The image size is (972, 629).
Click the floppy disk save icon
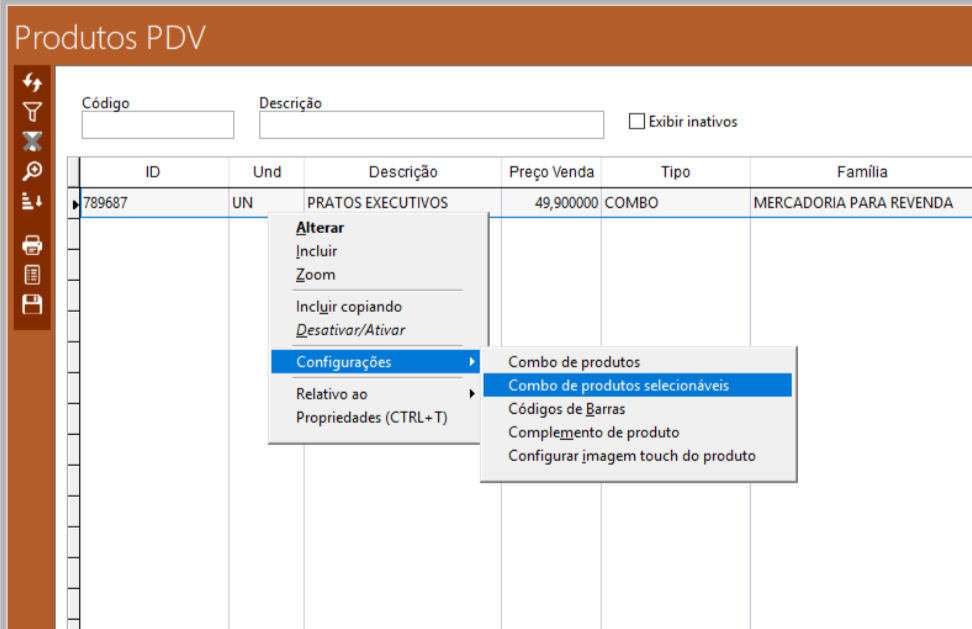click(x=32, y=305)
